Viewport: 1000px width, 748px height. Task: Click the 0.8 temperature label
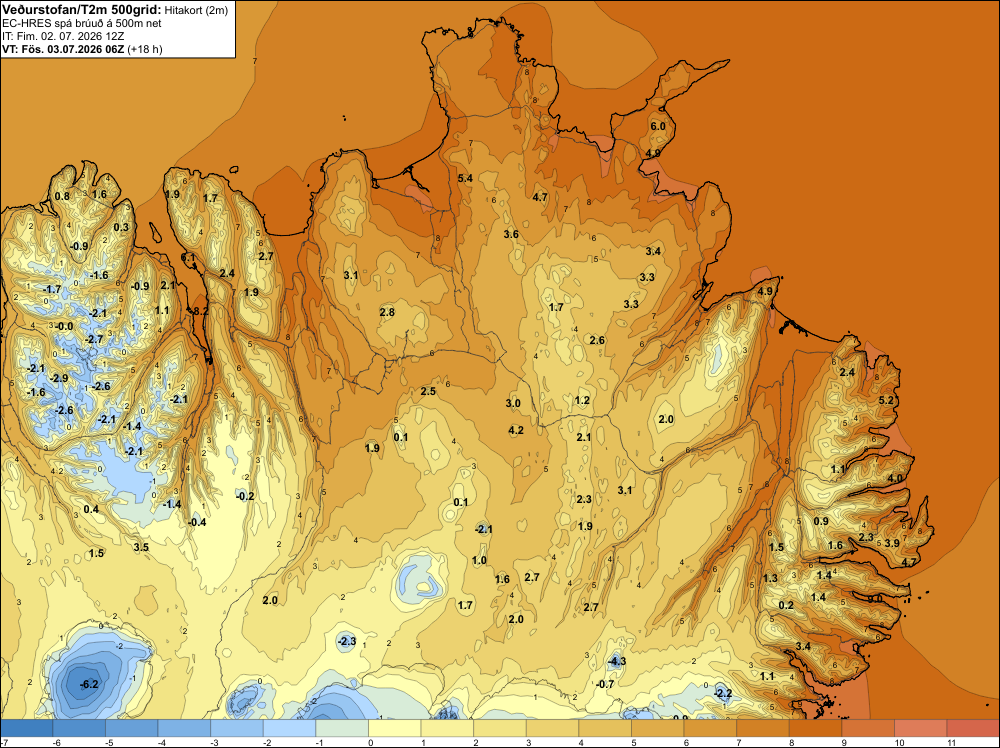click(62, 196)
